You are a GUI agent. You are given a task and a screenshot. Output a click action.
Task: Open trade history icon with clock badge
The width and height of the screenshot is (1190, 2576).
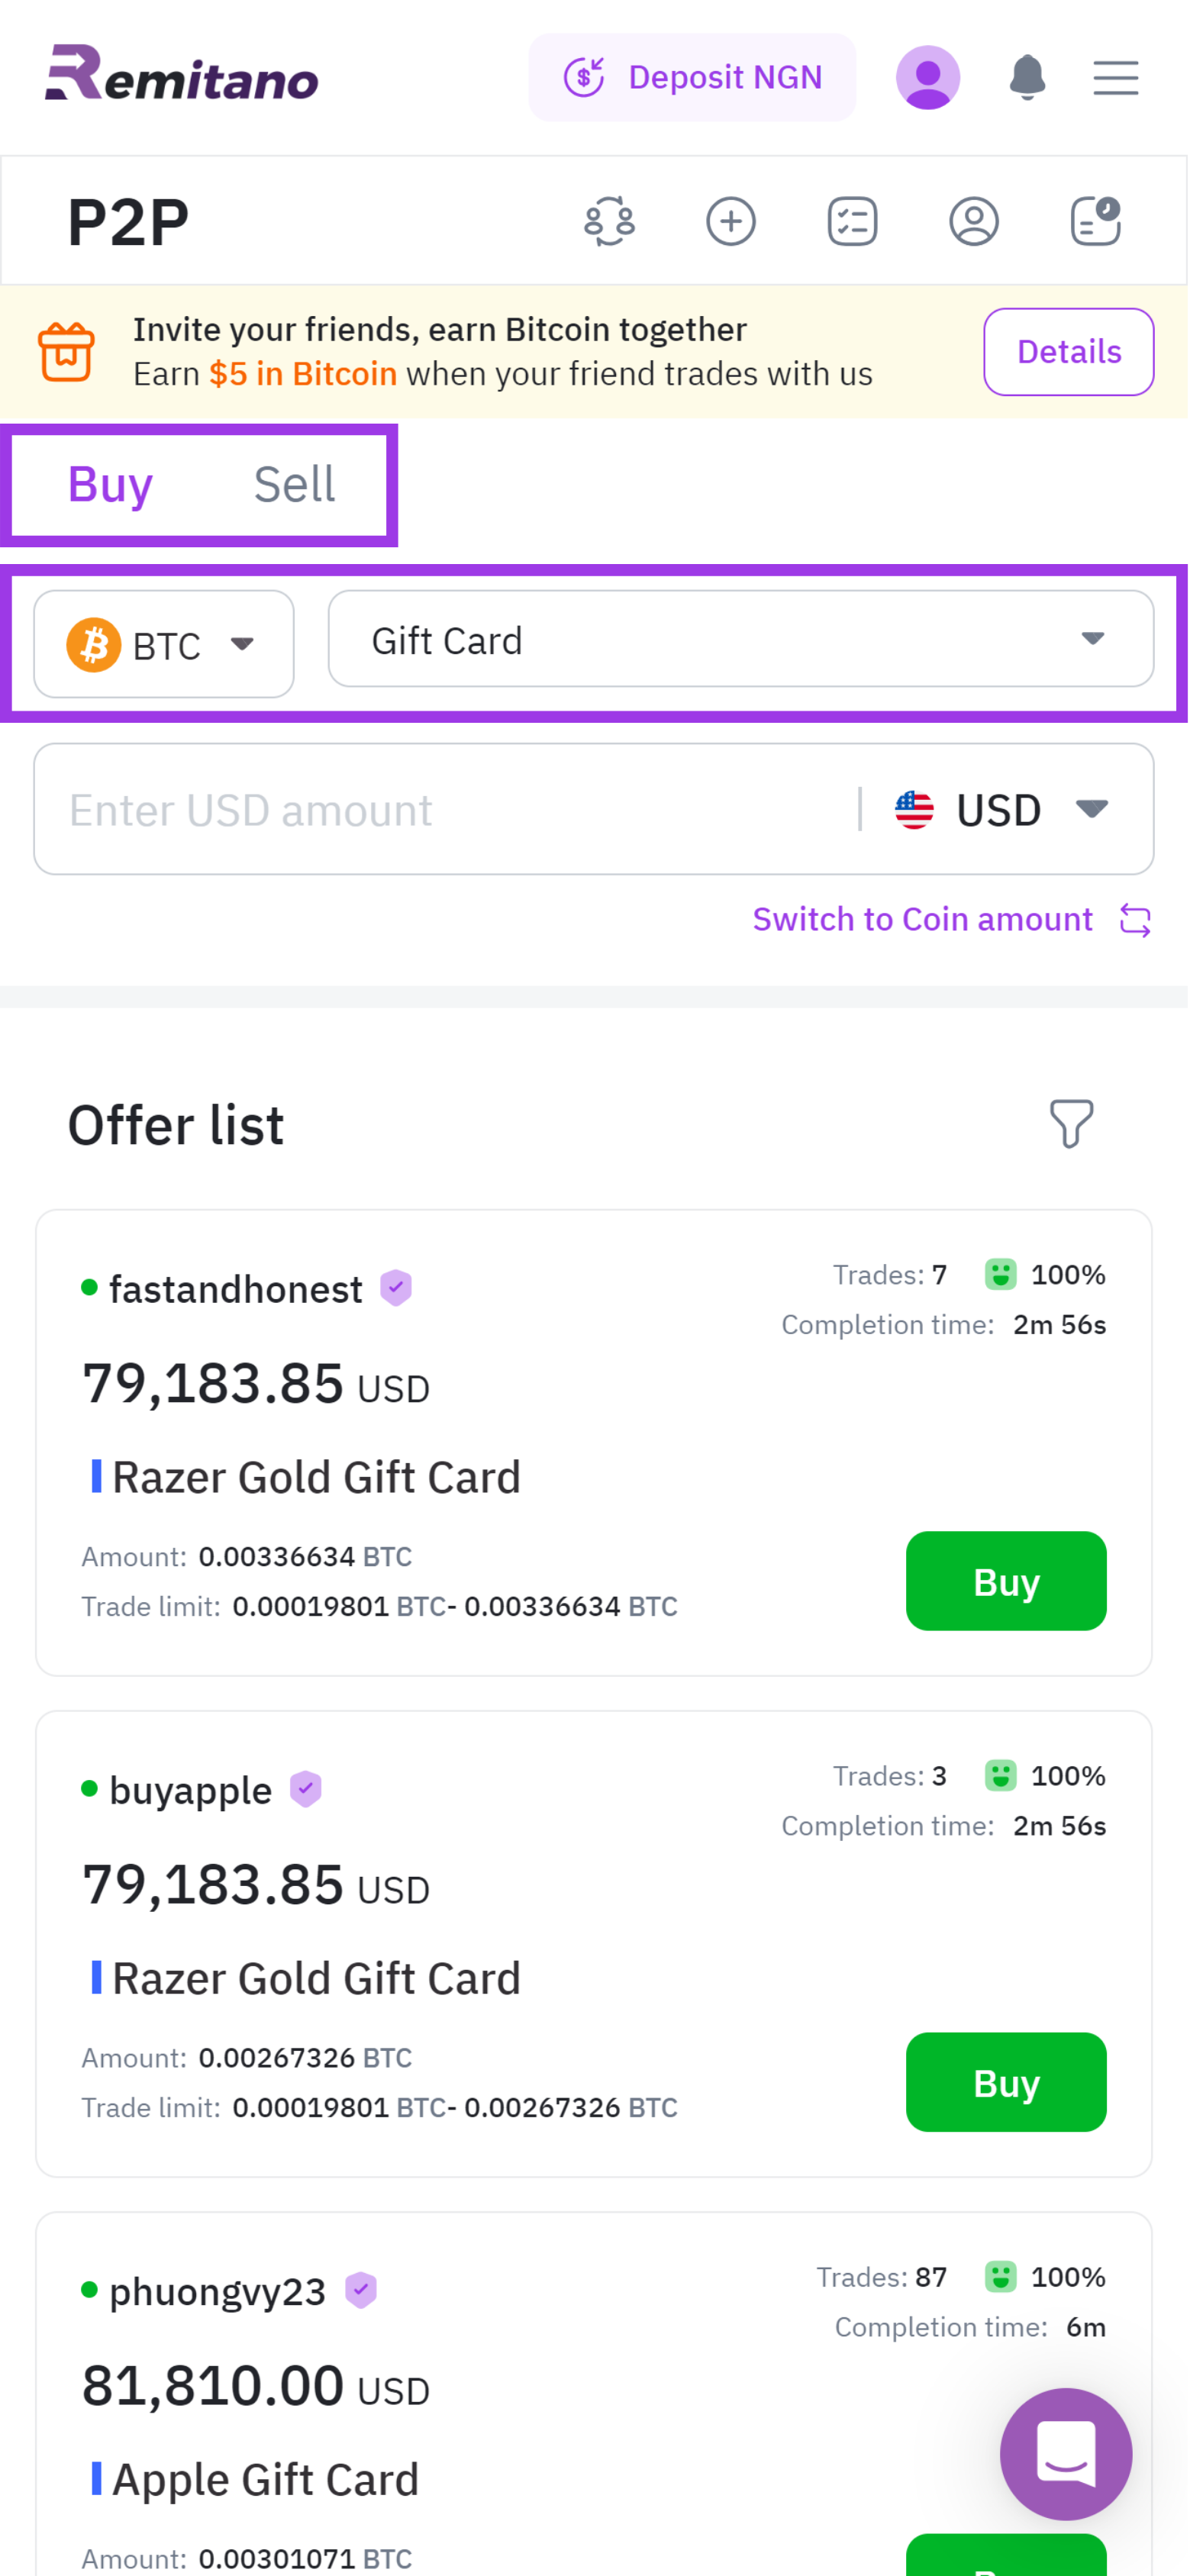point(1094,221)
